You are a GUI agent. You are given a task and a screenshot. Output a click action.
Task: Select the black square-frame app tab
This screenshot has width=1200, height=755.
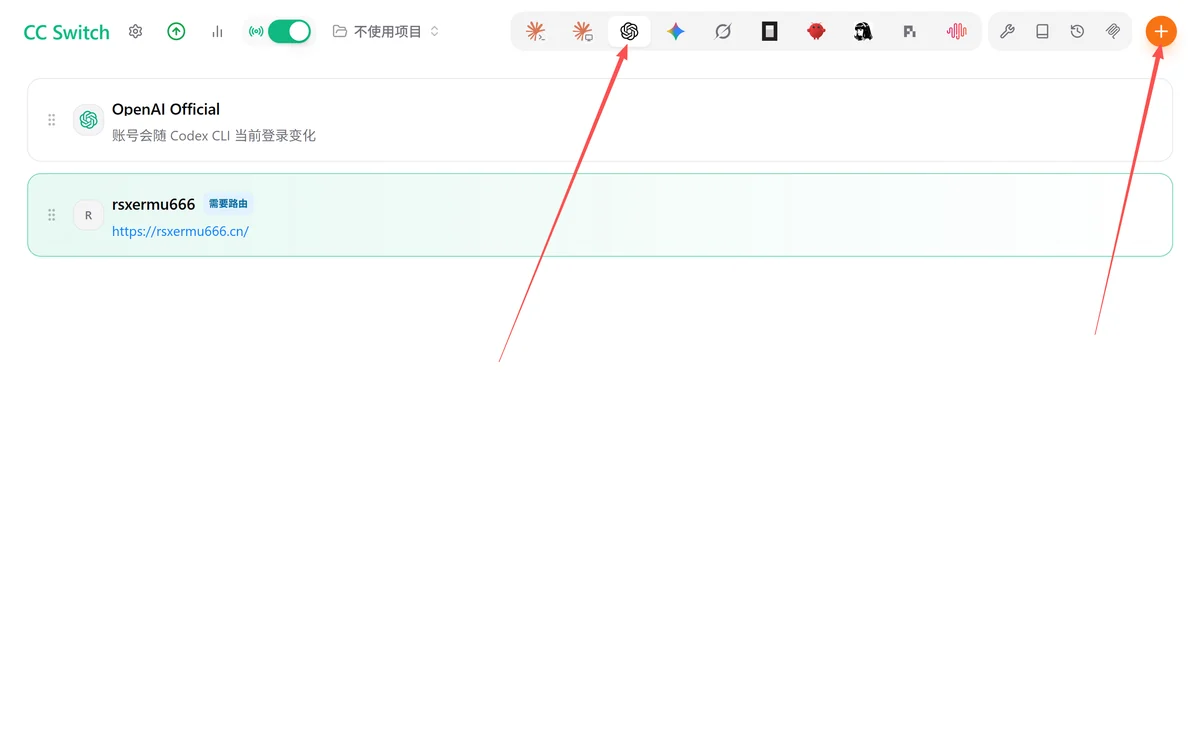tap(769, 32)
